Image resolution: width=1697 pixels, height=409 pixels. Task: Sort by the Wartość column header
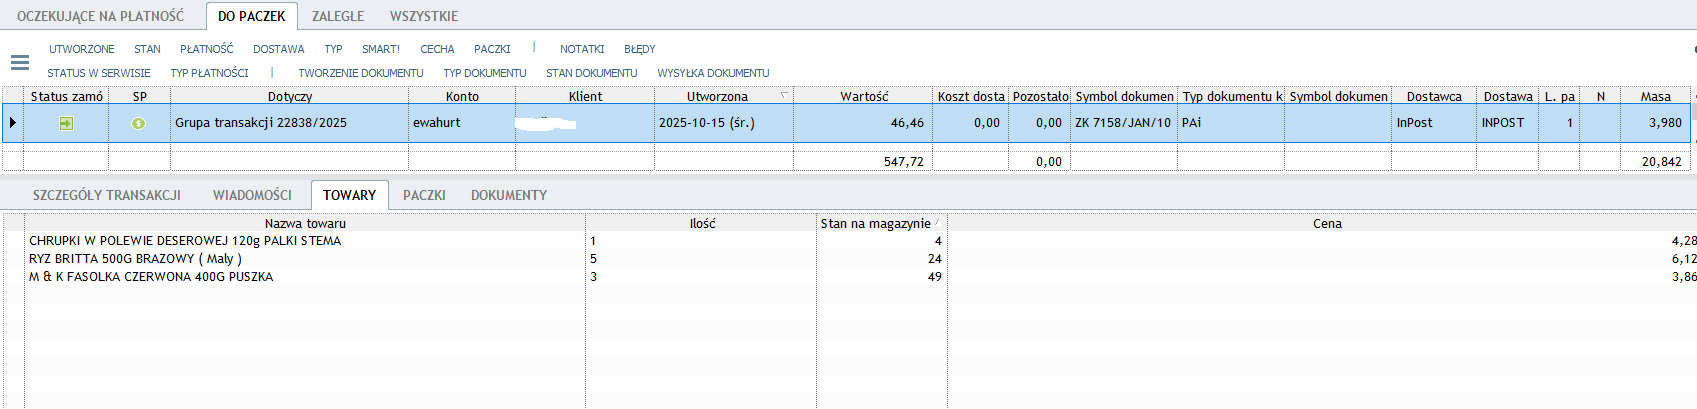863,96
